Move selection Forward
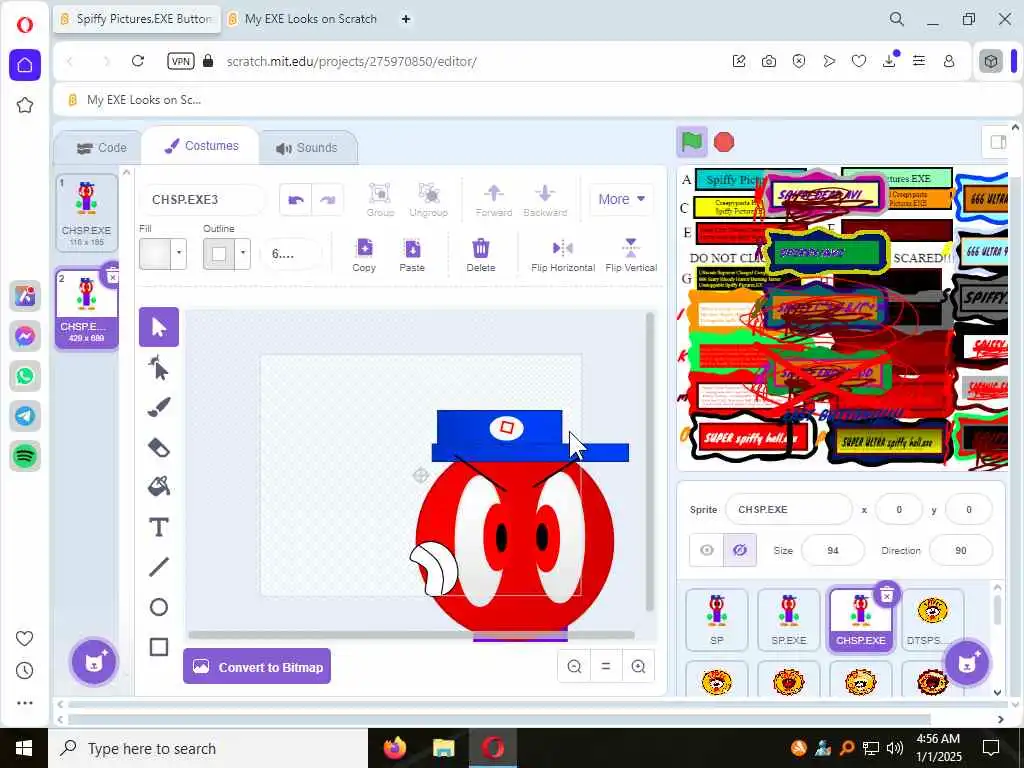The width and height of the screenshot is (1024, 768). click(494, 199)
